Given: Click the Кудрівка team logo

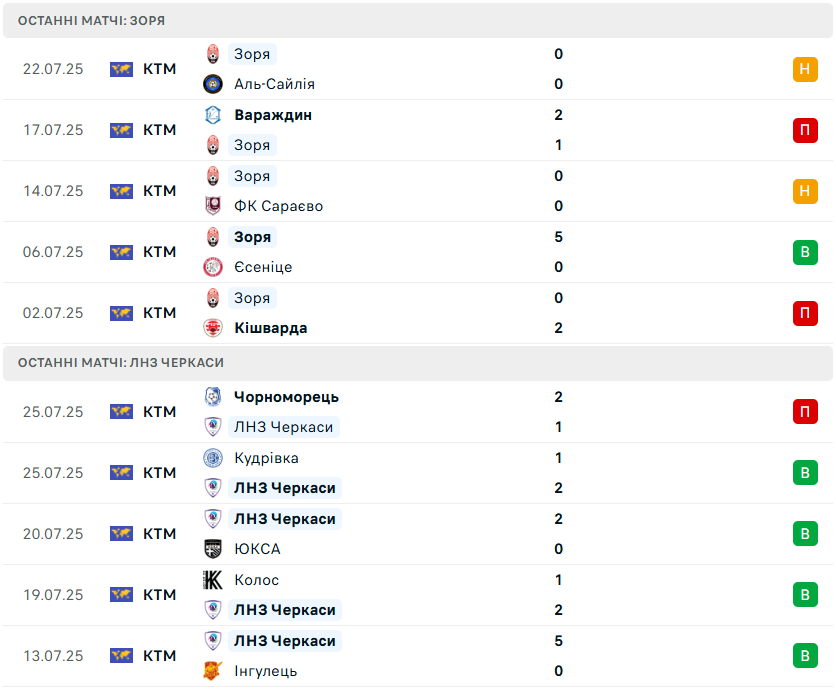Looking at the screenshot, I should pos(212,458).
